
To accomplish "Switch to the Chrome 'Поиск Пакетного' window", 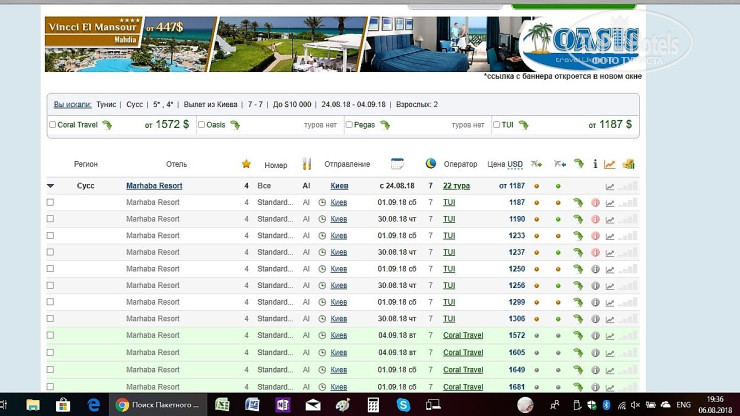I will pos(158,405).
